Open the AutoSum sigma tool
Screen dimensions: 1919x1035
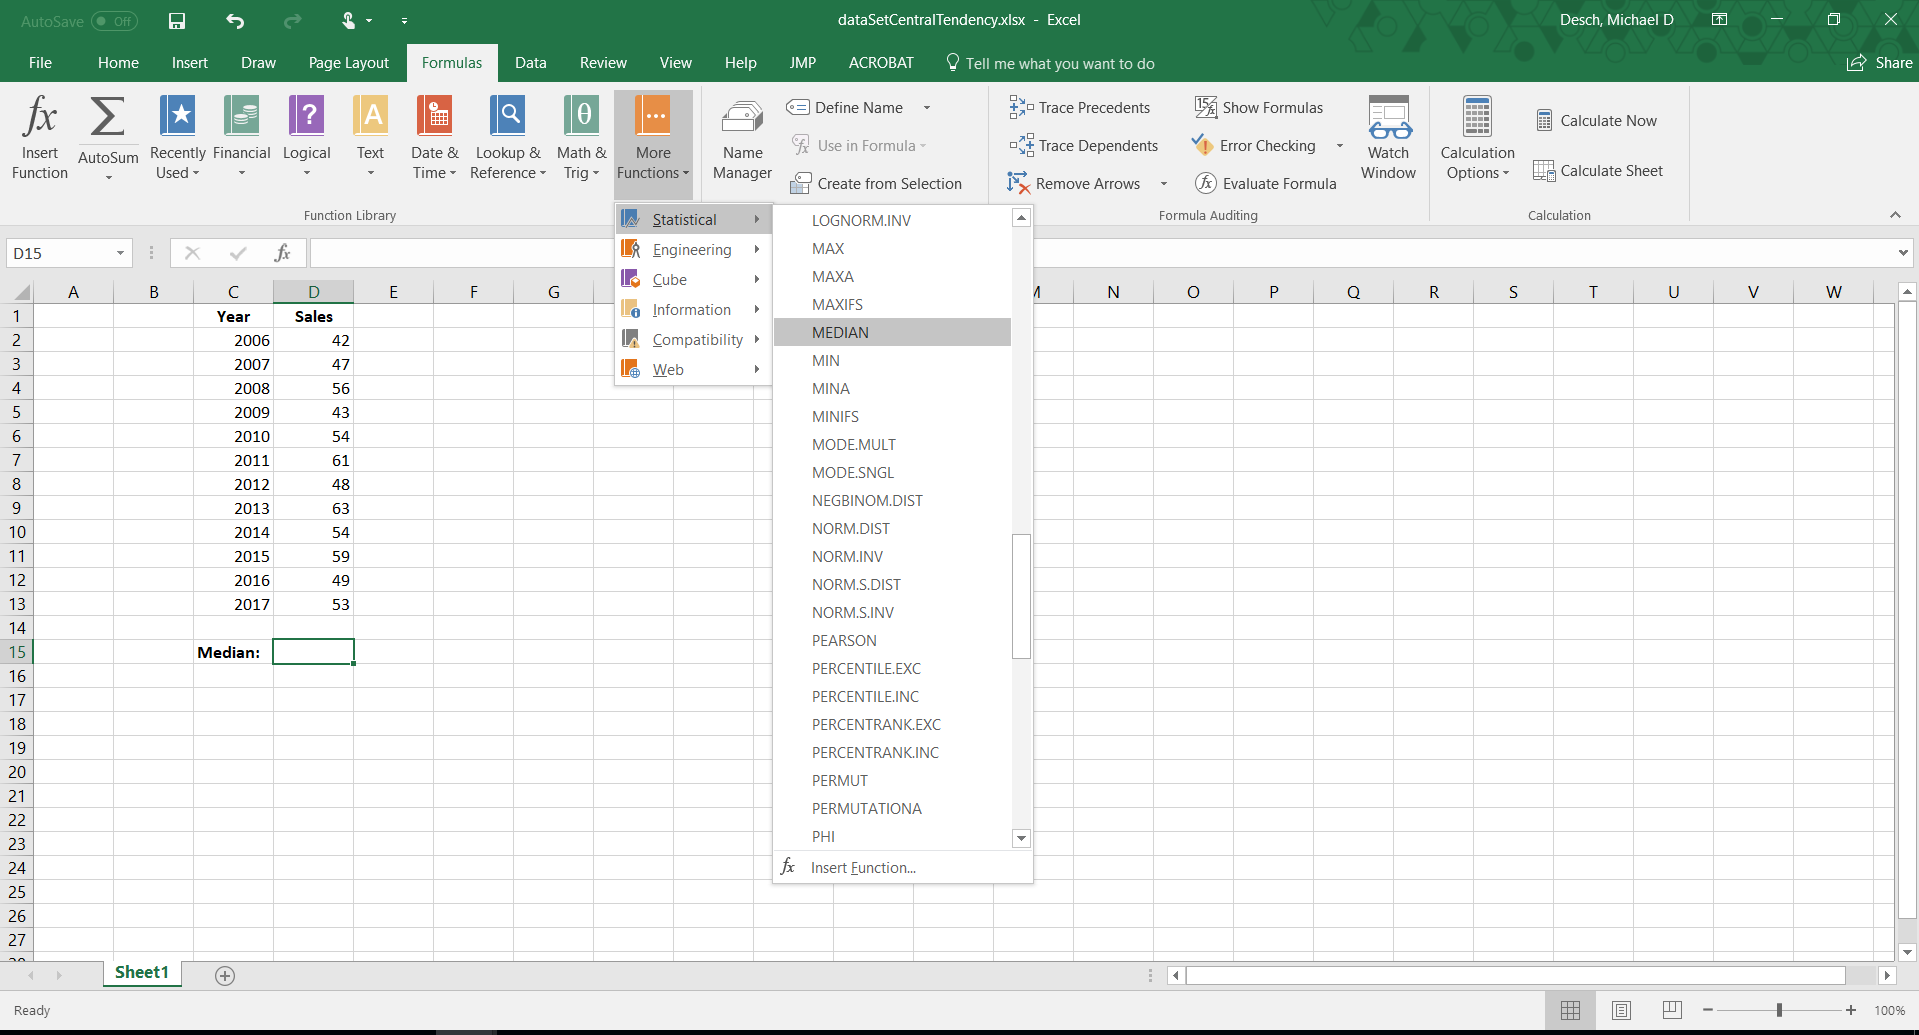[x=108, y=137]
